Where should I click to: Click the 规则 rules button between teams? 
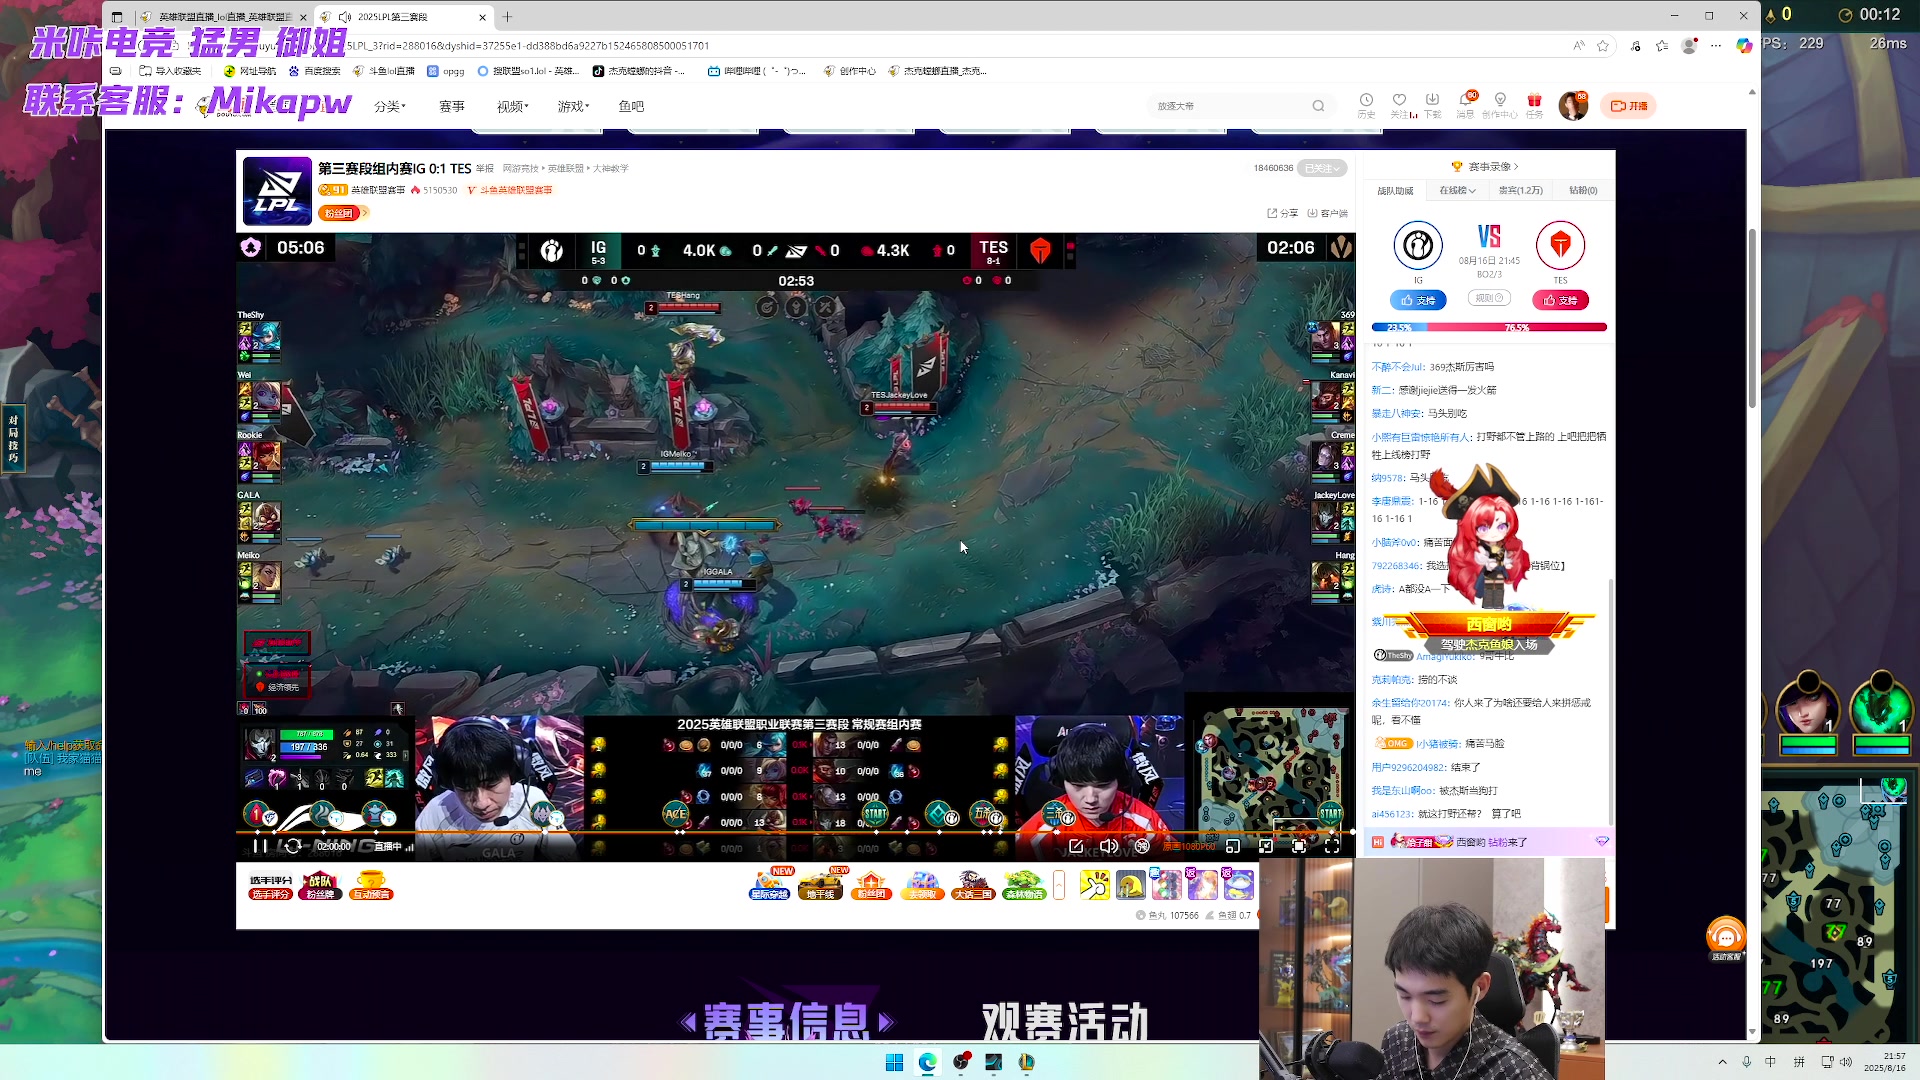coord(1489,298)
